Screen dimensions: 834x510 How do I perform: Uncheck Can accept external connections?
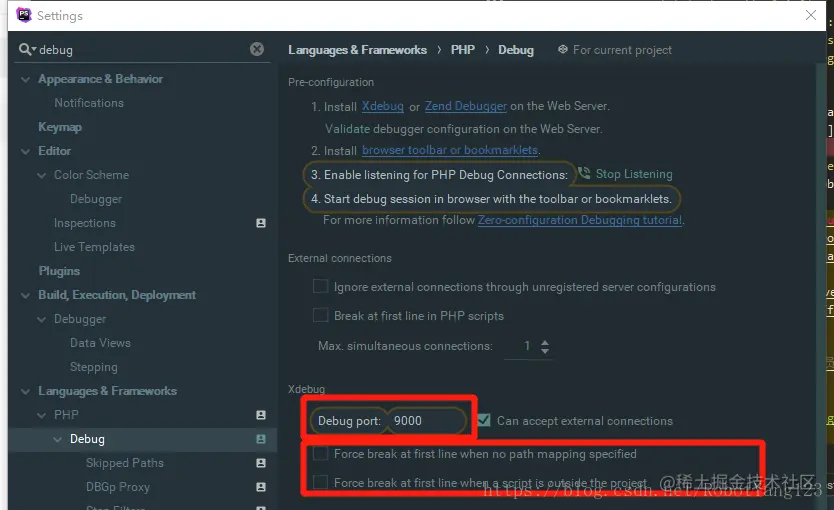tap(483, 420)
